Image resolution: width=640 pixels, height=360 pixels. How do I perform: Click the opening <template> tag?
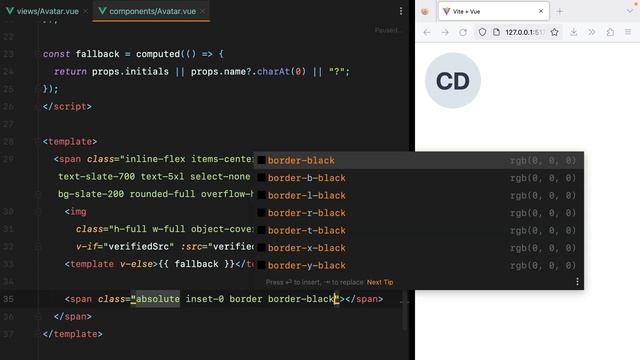pyautogui.click(x=70, y=142)
